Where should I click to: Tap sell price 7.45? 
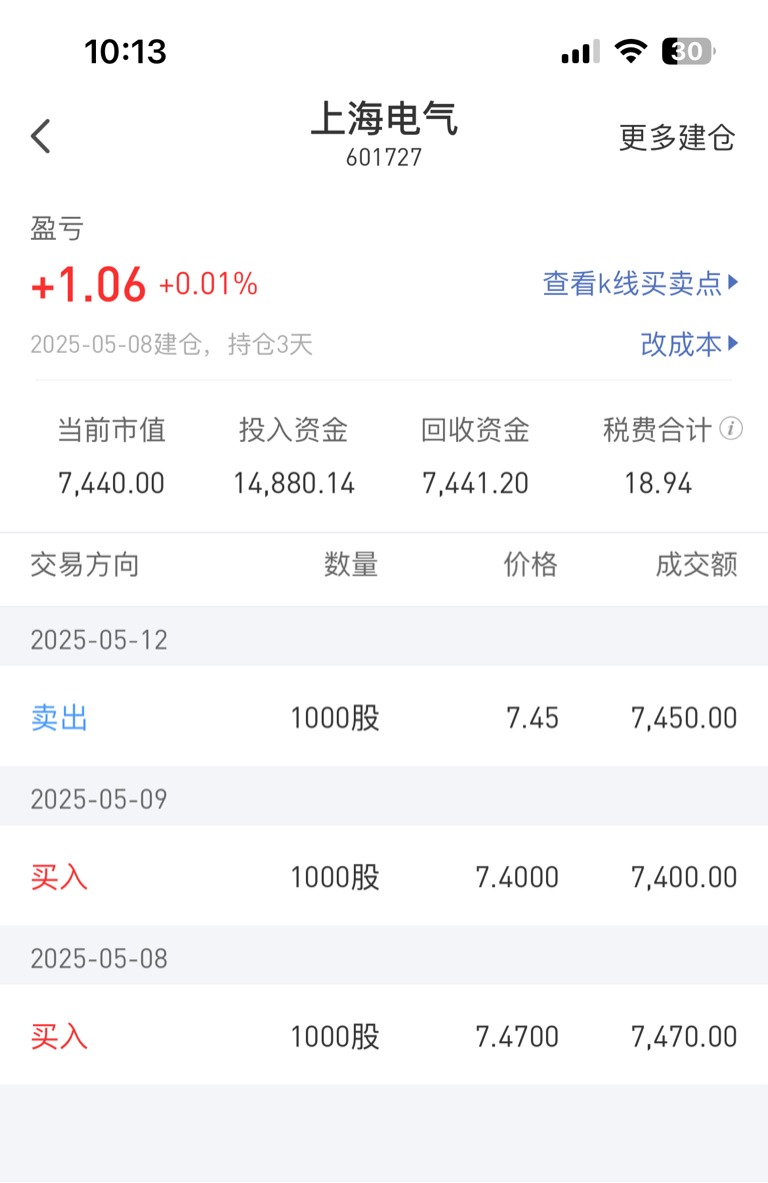pyautogui.click(x=533, y=718)
